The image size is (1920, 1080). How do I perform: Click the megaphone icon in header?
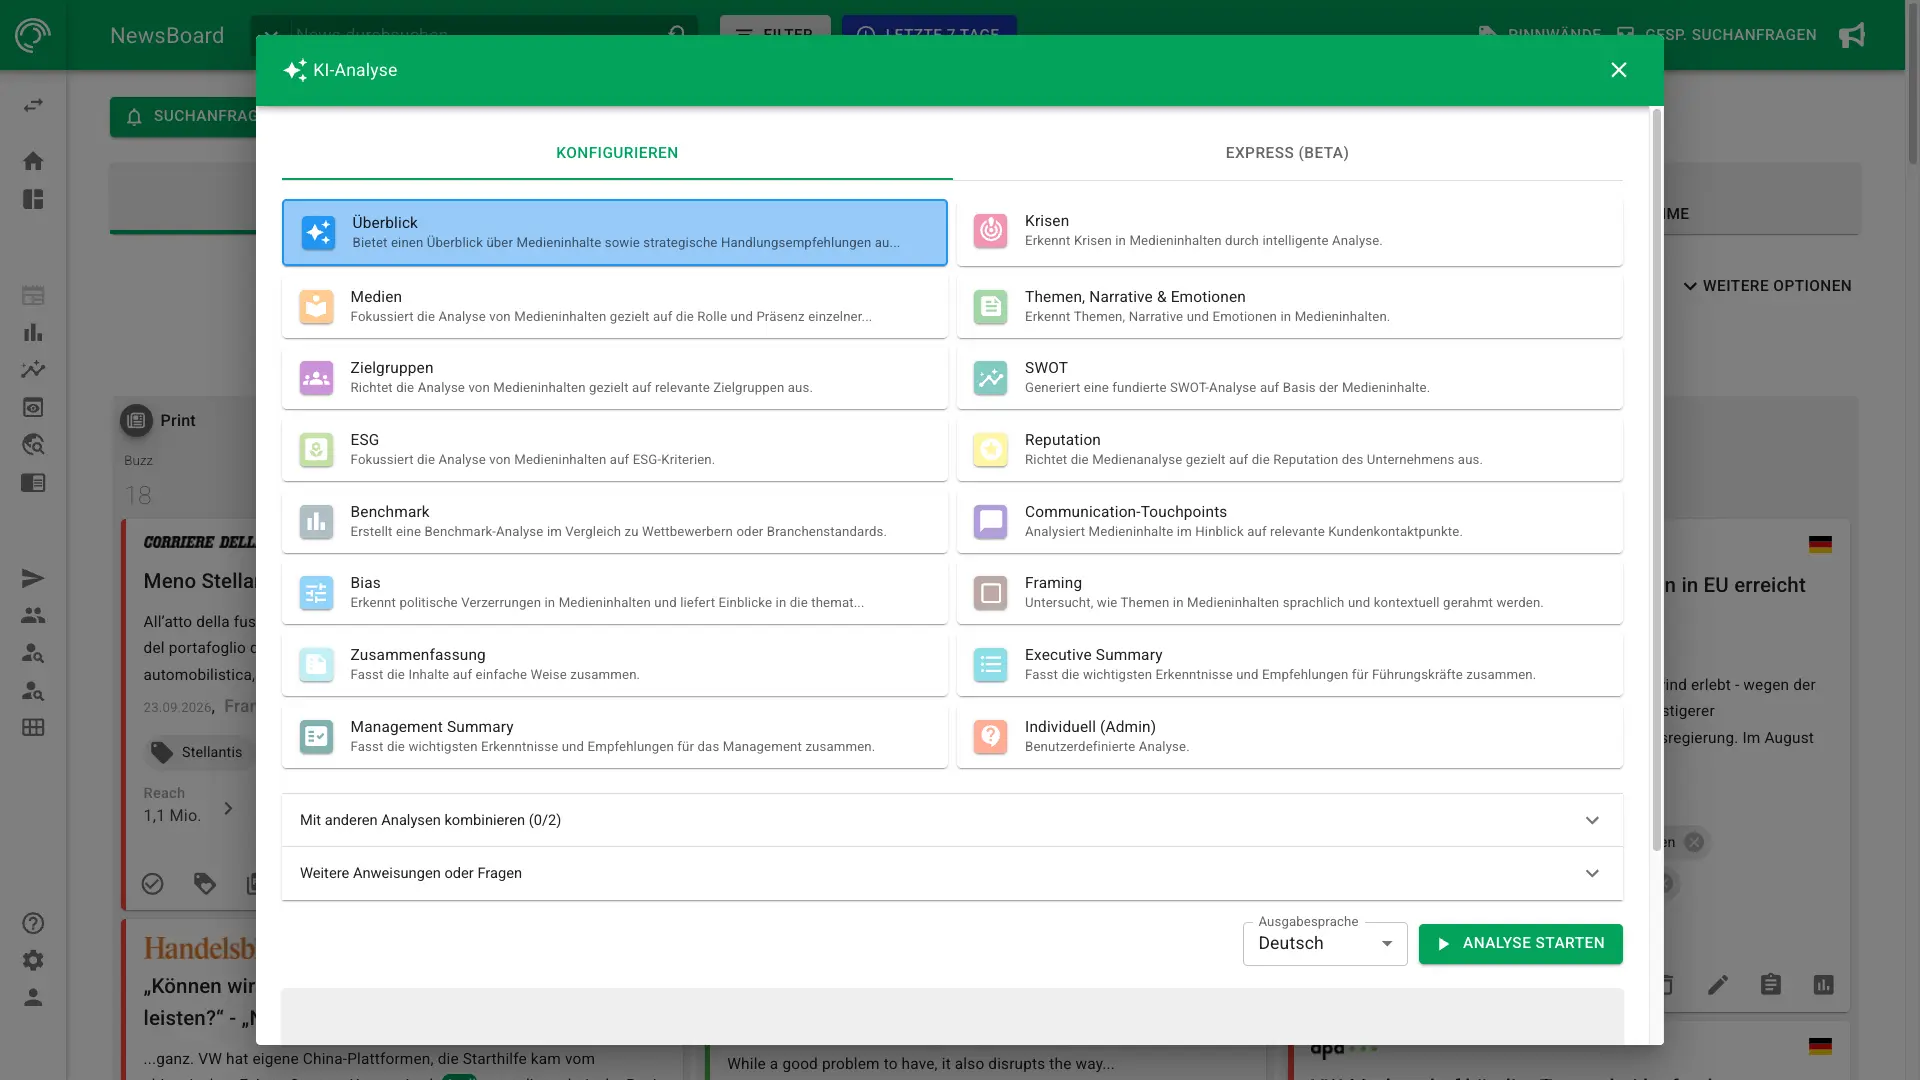tap(1852, 35)
